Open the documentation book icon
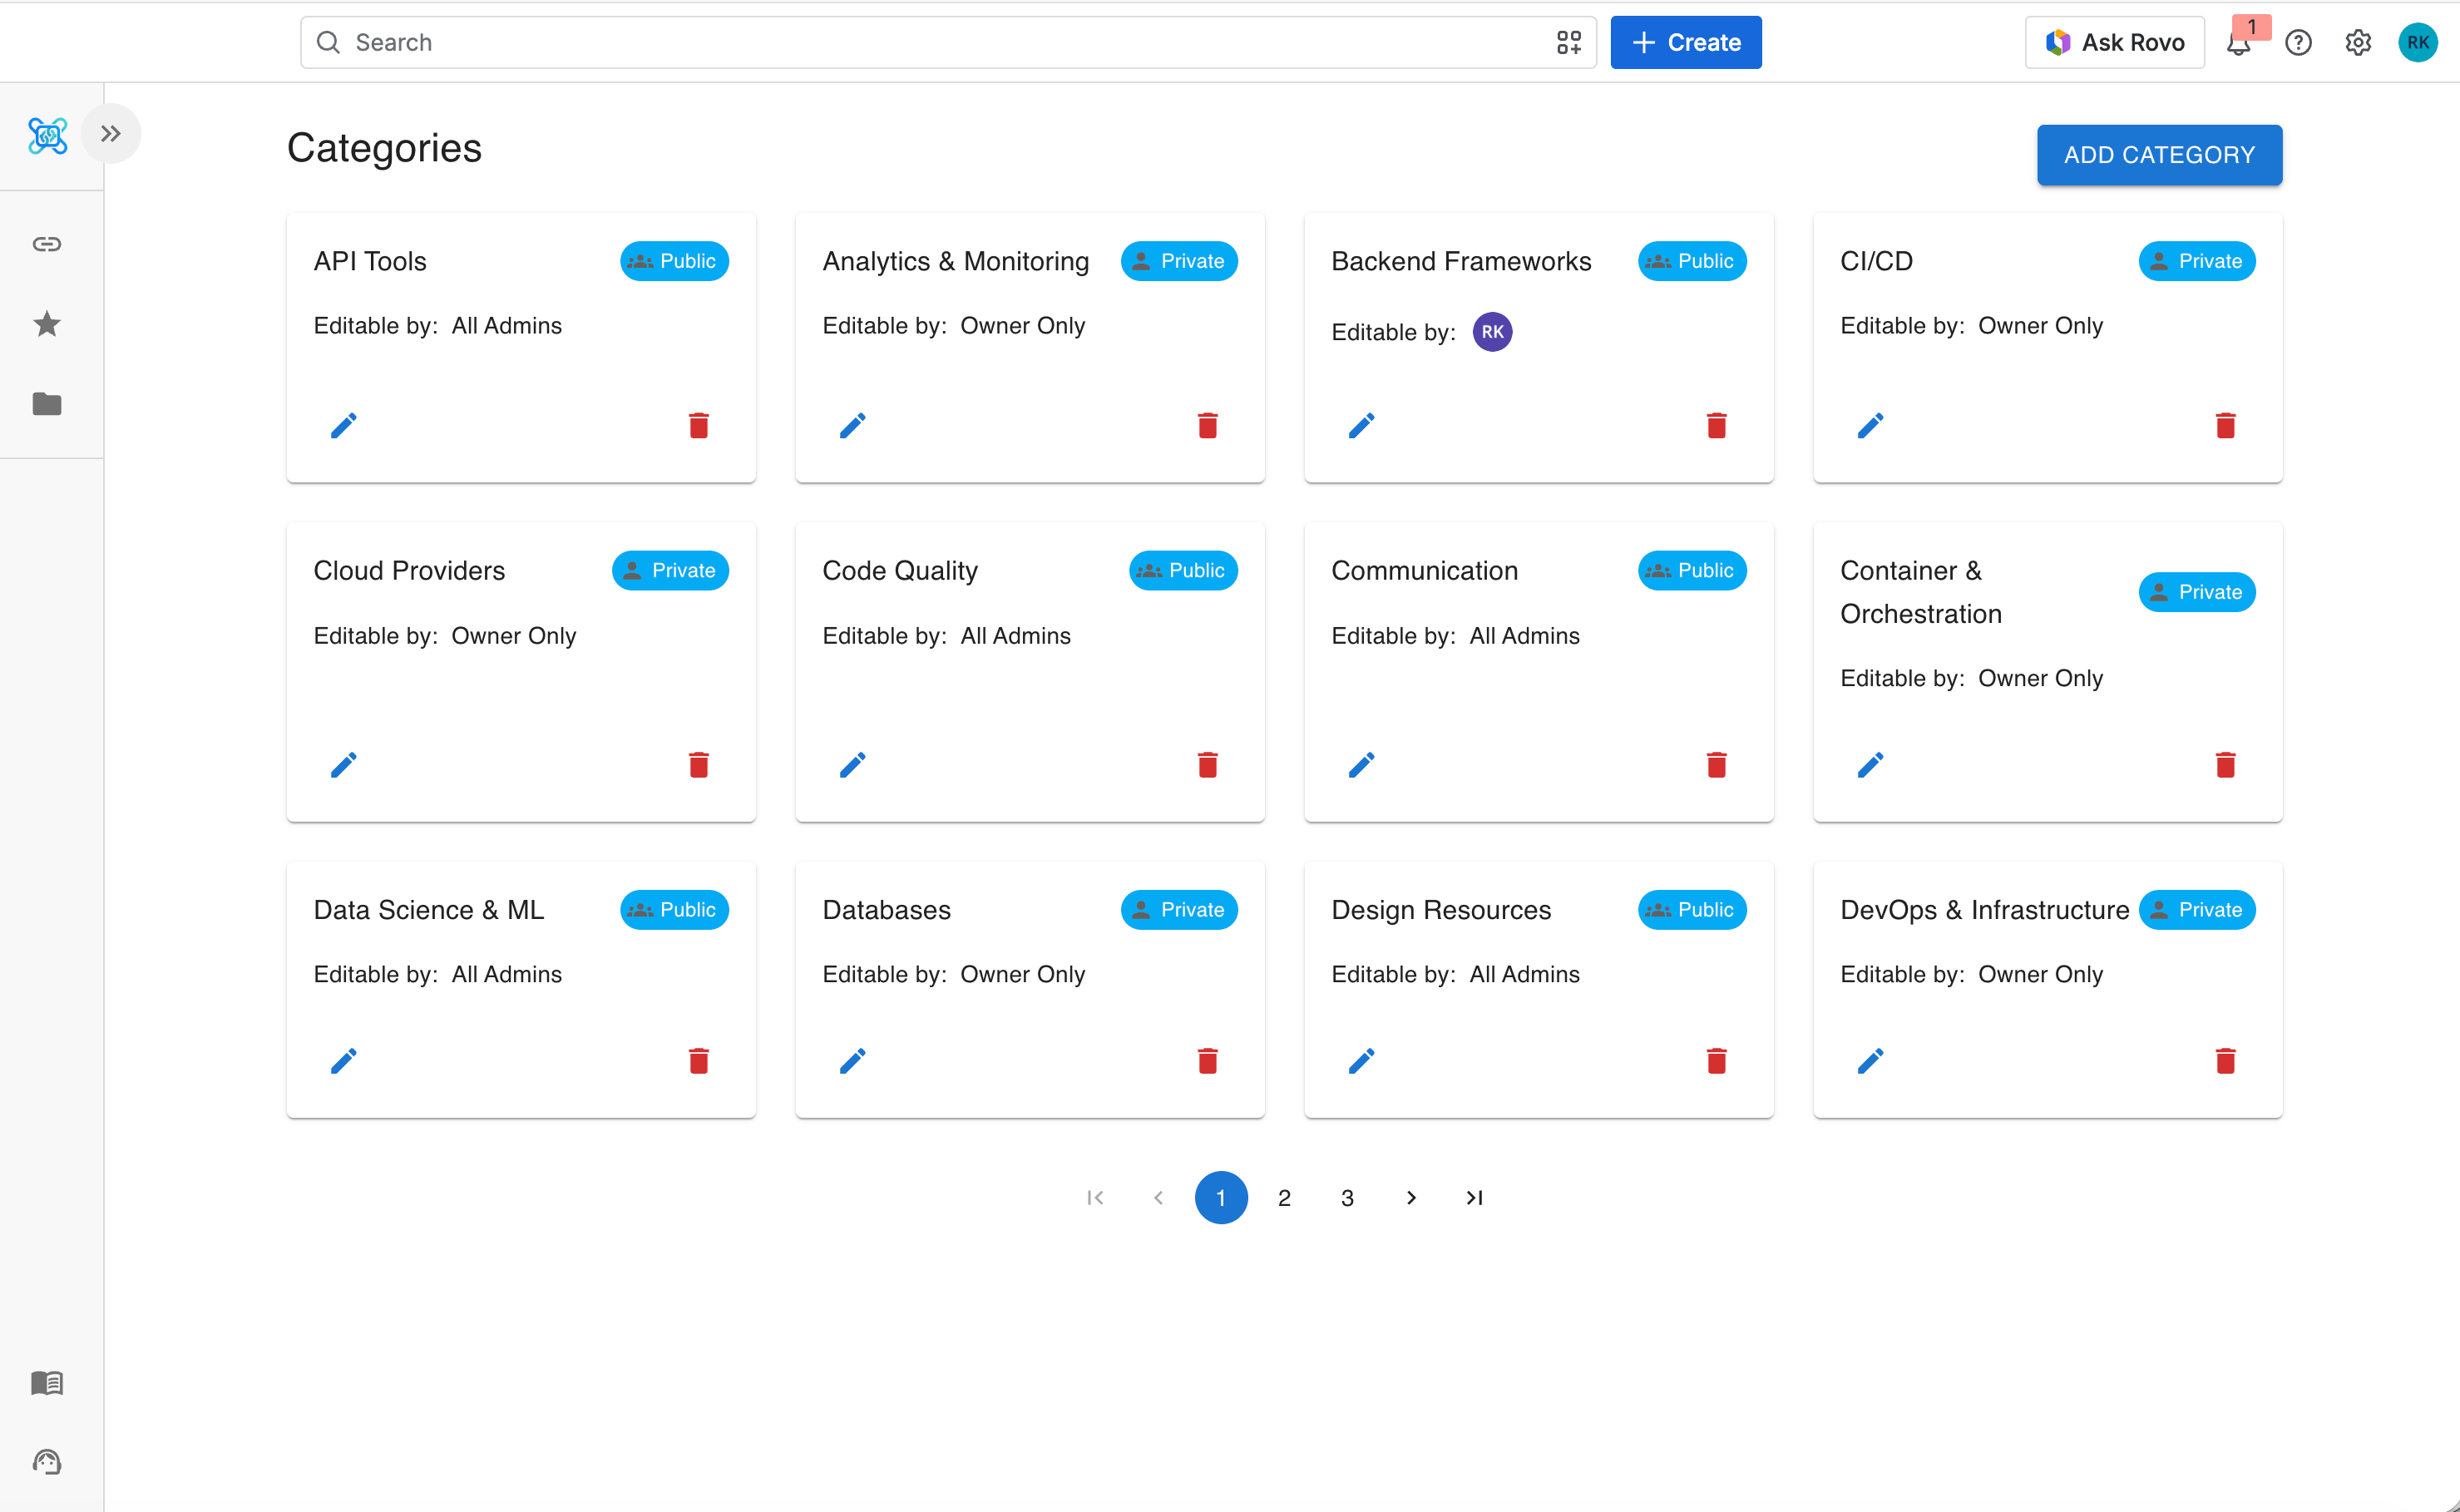The height and width of the screenshot is (1512, 2460). (x=47, y=1383)
